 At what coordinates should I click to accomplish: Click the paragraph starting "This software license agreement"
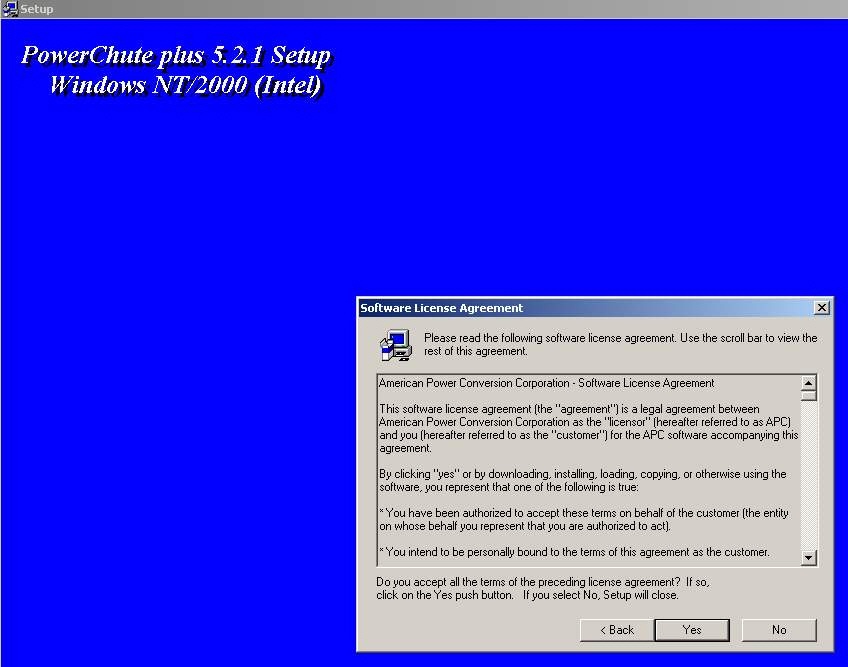(588, 428)
